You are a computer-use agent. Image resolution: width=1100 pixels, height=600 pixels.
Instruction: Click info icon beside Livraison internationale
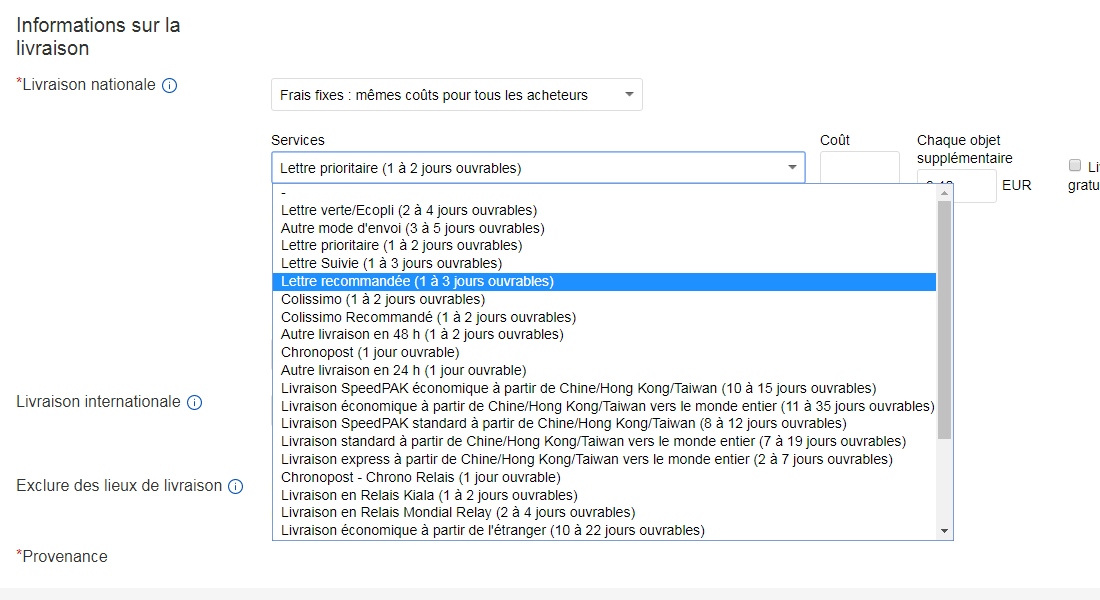pos(195,403)
